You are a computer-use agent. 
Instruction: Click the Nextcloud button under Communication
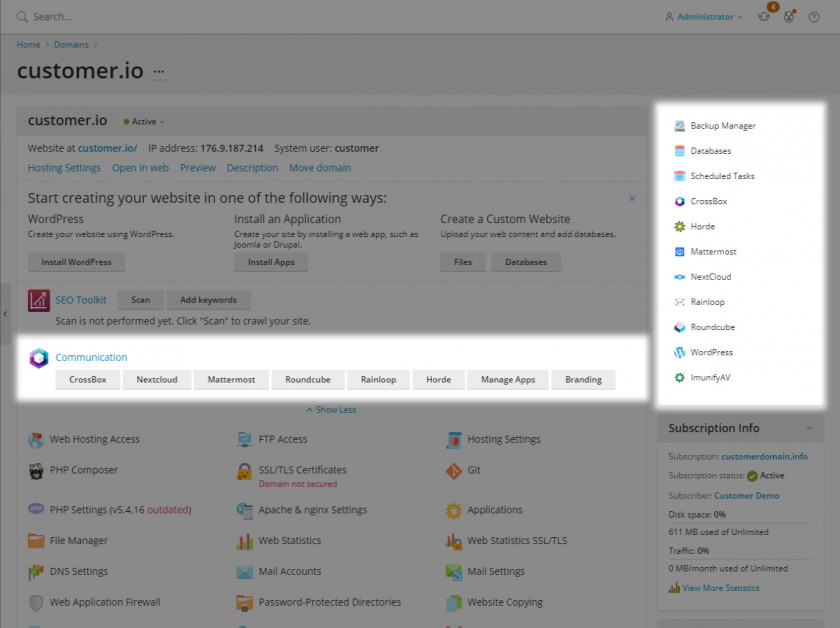(x=157, y=379)
